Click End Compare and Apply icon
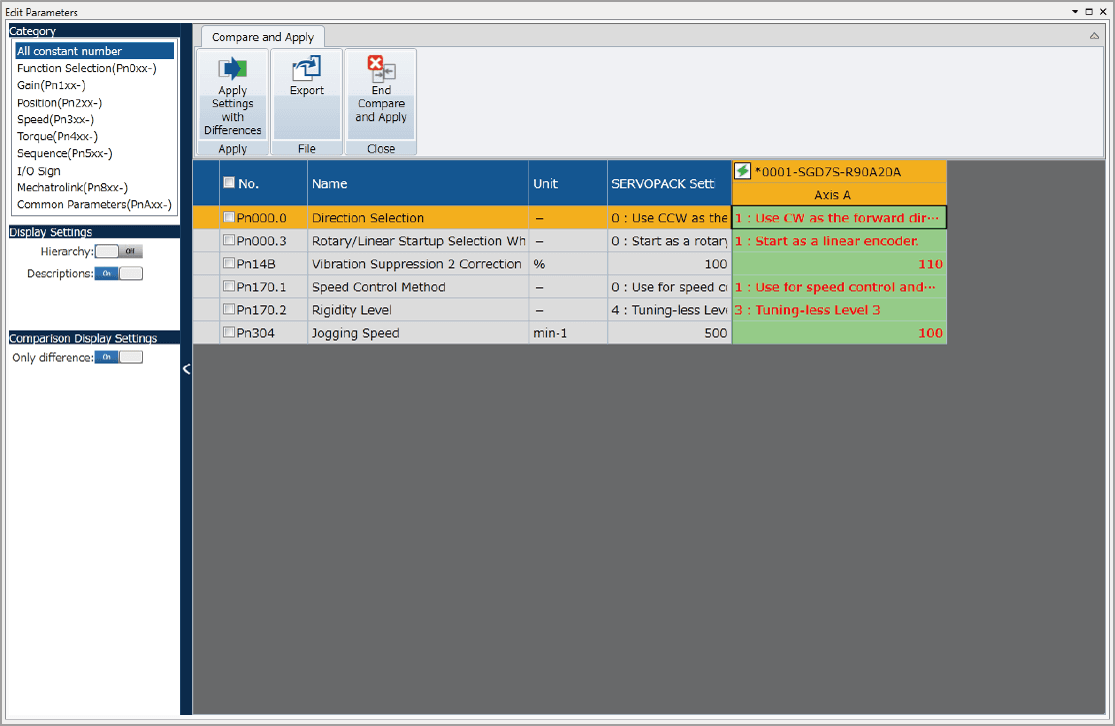1115x726 pixels. [381, 69]
